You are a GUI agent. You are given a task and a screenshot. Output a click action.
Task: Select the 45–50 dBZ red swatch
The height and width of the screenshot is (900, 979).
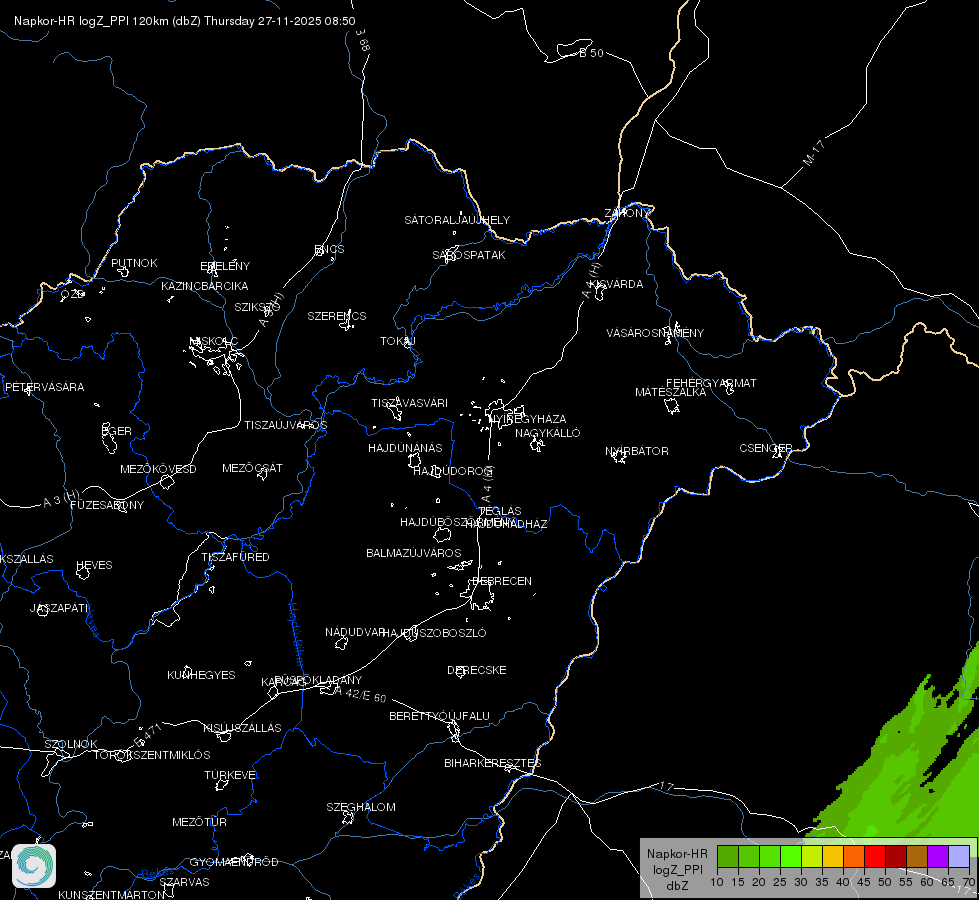click(x=875, y=857)
